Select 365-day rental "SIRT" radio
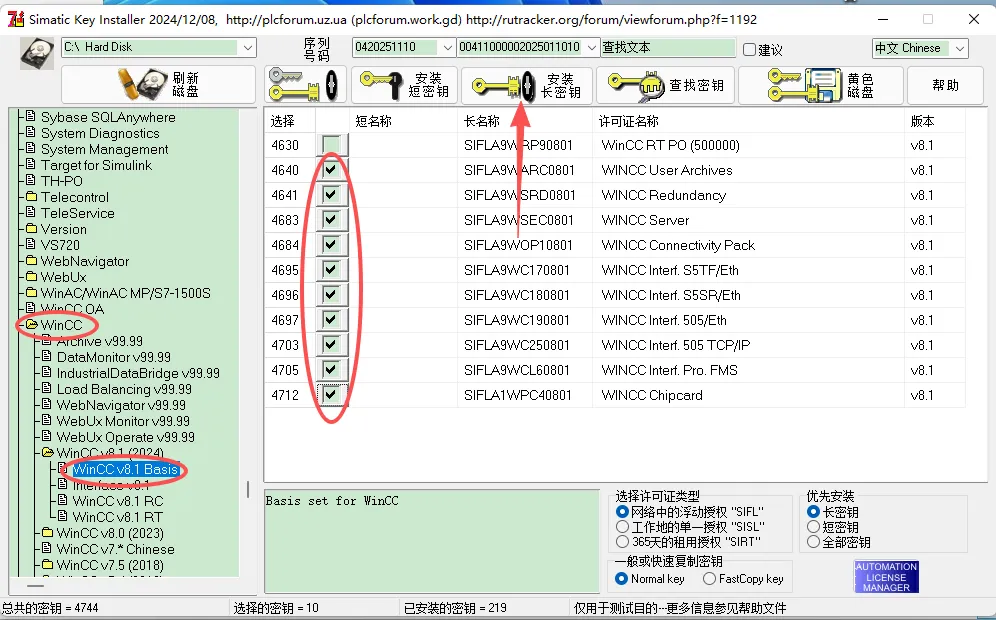This screenshot has height=620, width=996. click(622, 542)
